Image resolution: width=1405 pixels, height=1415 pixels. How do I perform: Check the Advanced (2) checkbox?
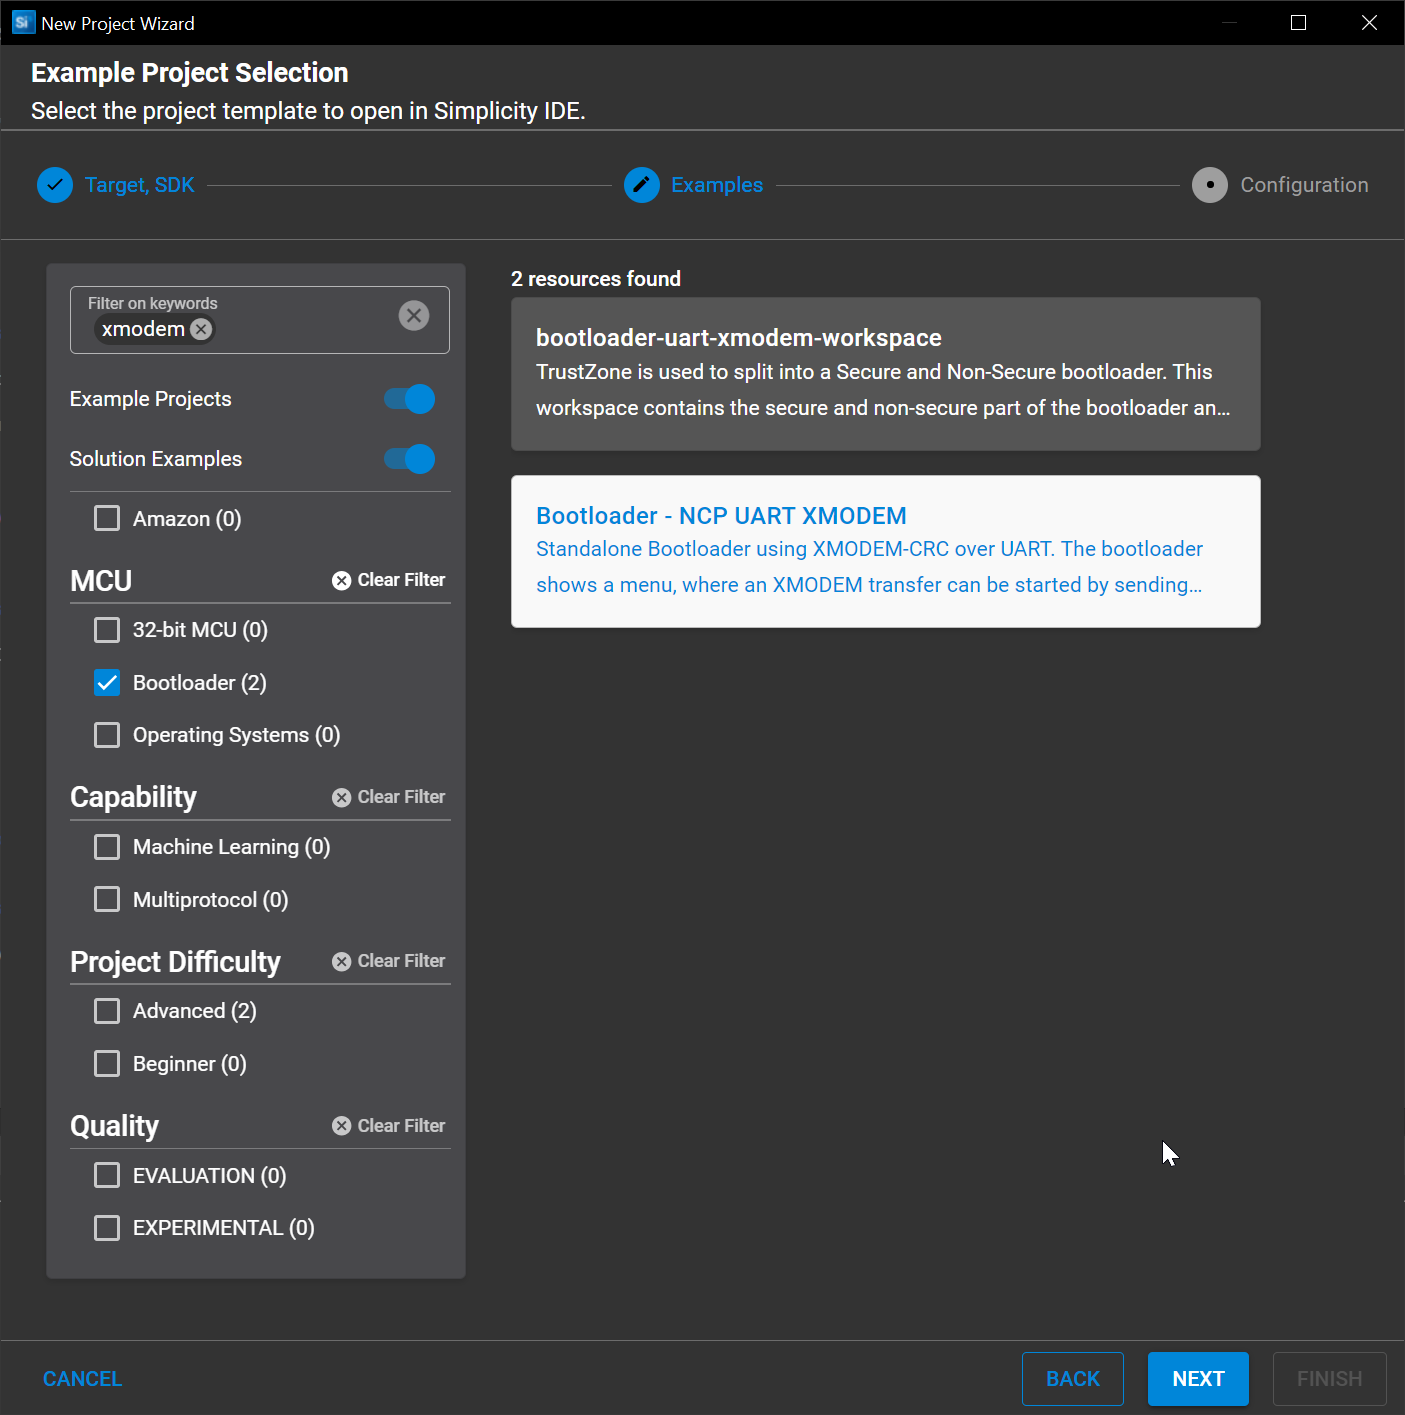pyautogui.click(x=107, y=1011)
